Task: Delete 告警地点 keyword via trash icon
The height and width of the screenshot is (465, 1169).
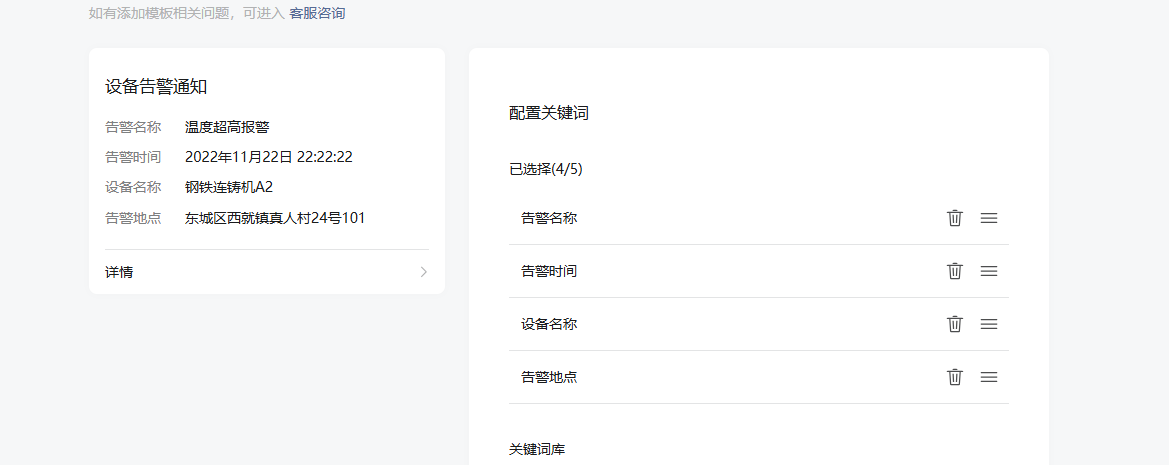Action: coord(954,377)
